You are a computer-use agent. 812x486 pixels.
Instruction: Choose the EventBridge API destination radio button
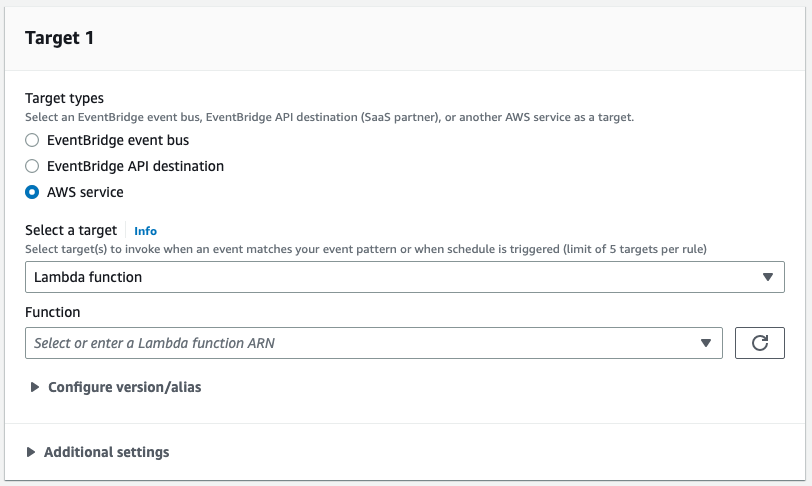32,166
